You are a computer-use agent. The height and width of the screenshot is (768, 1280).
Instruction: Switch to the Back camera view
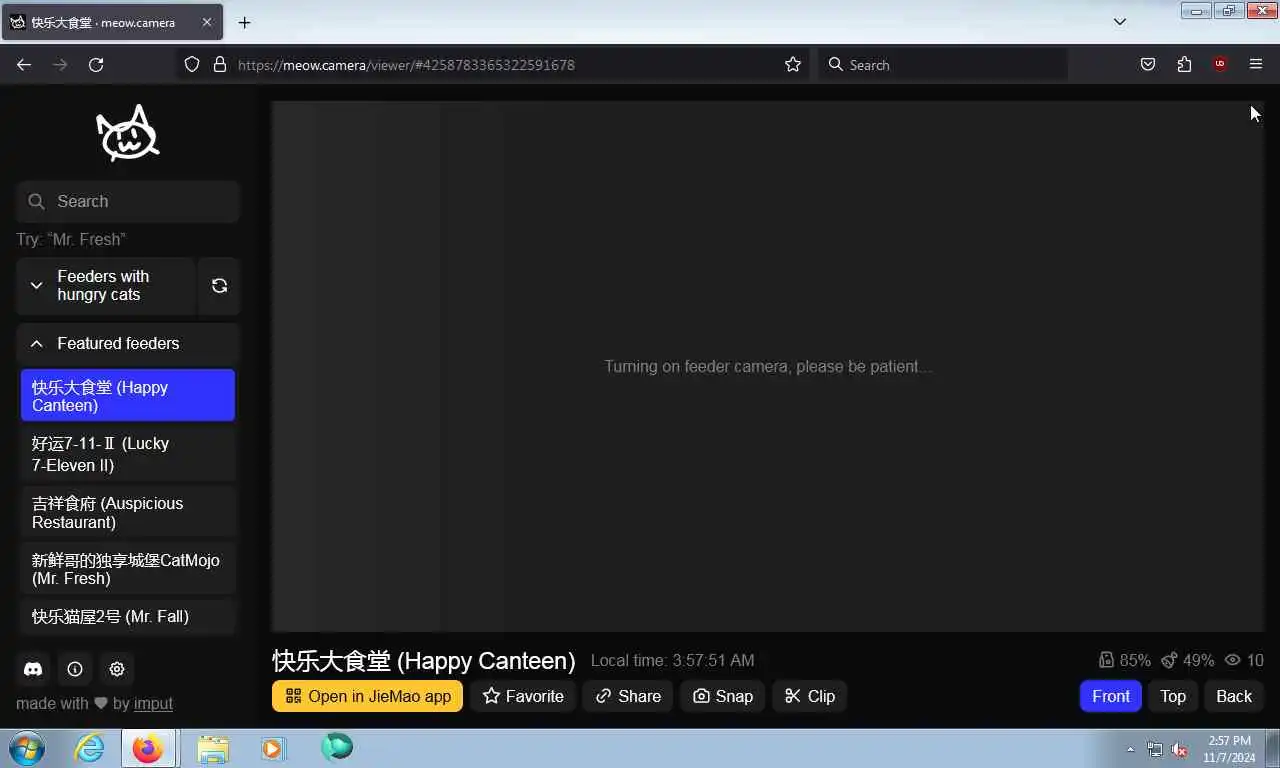coord(1233,696)
